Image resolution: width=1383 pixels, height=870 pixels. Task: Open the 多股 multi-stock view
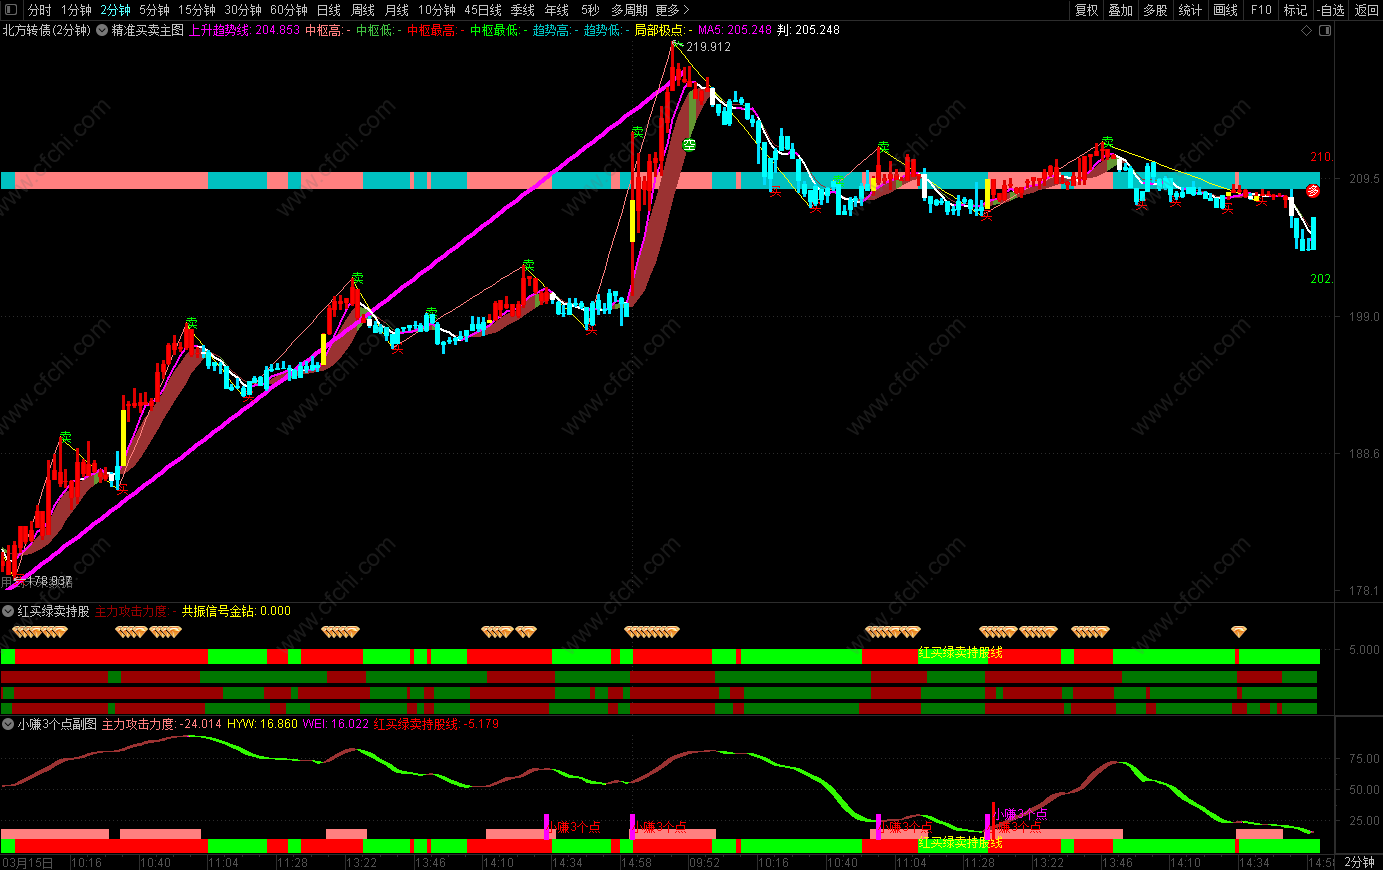pos(1156,10)
